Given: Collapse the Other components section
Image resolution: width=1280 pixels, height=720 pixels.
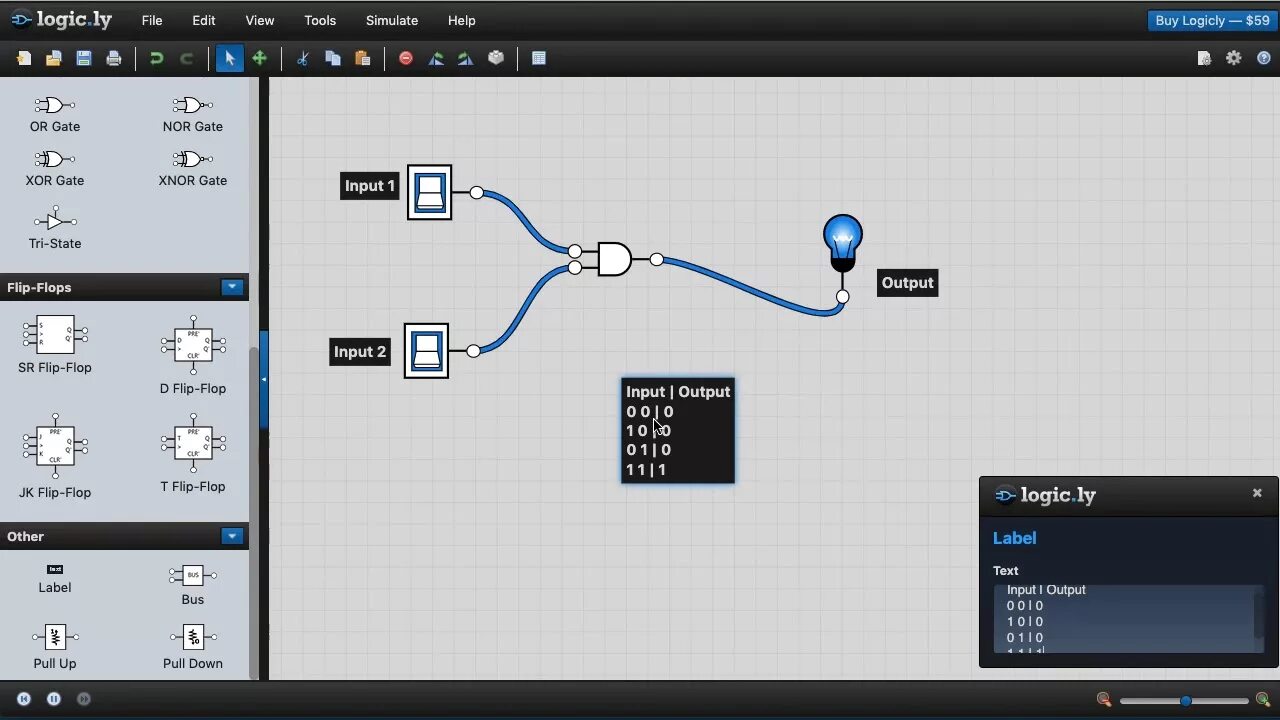Looking at the screenshot, I should 232,536.
